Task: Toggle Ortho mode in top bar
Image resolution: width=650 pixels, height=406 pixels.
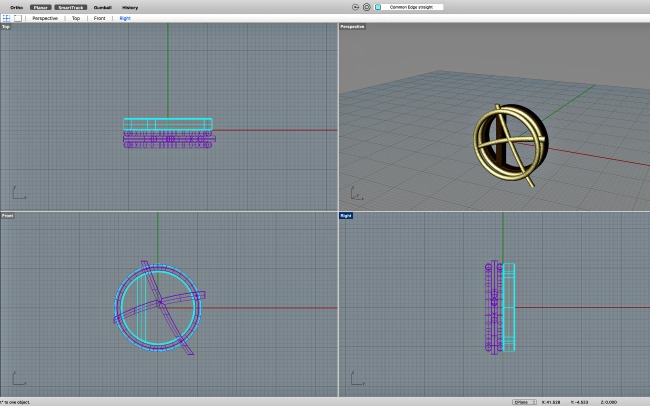Action: pyautogui.click(x=16, y=7)
